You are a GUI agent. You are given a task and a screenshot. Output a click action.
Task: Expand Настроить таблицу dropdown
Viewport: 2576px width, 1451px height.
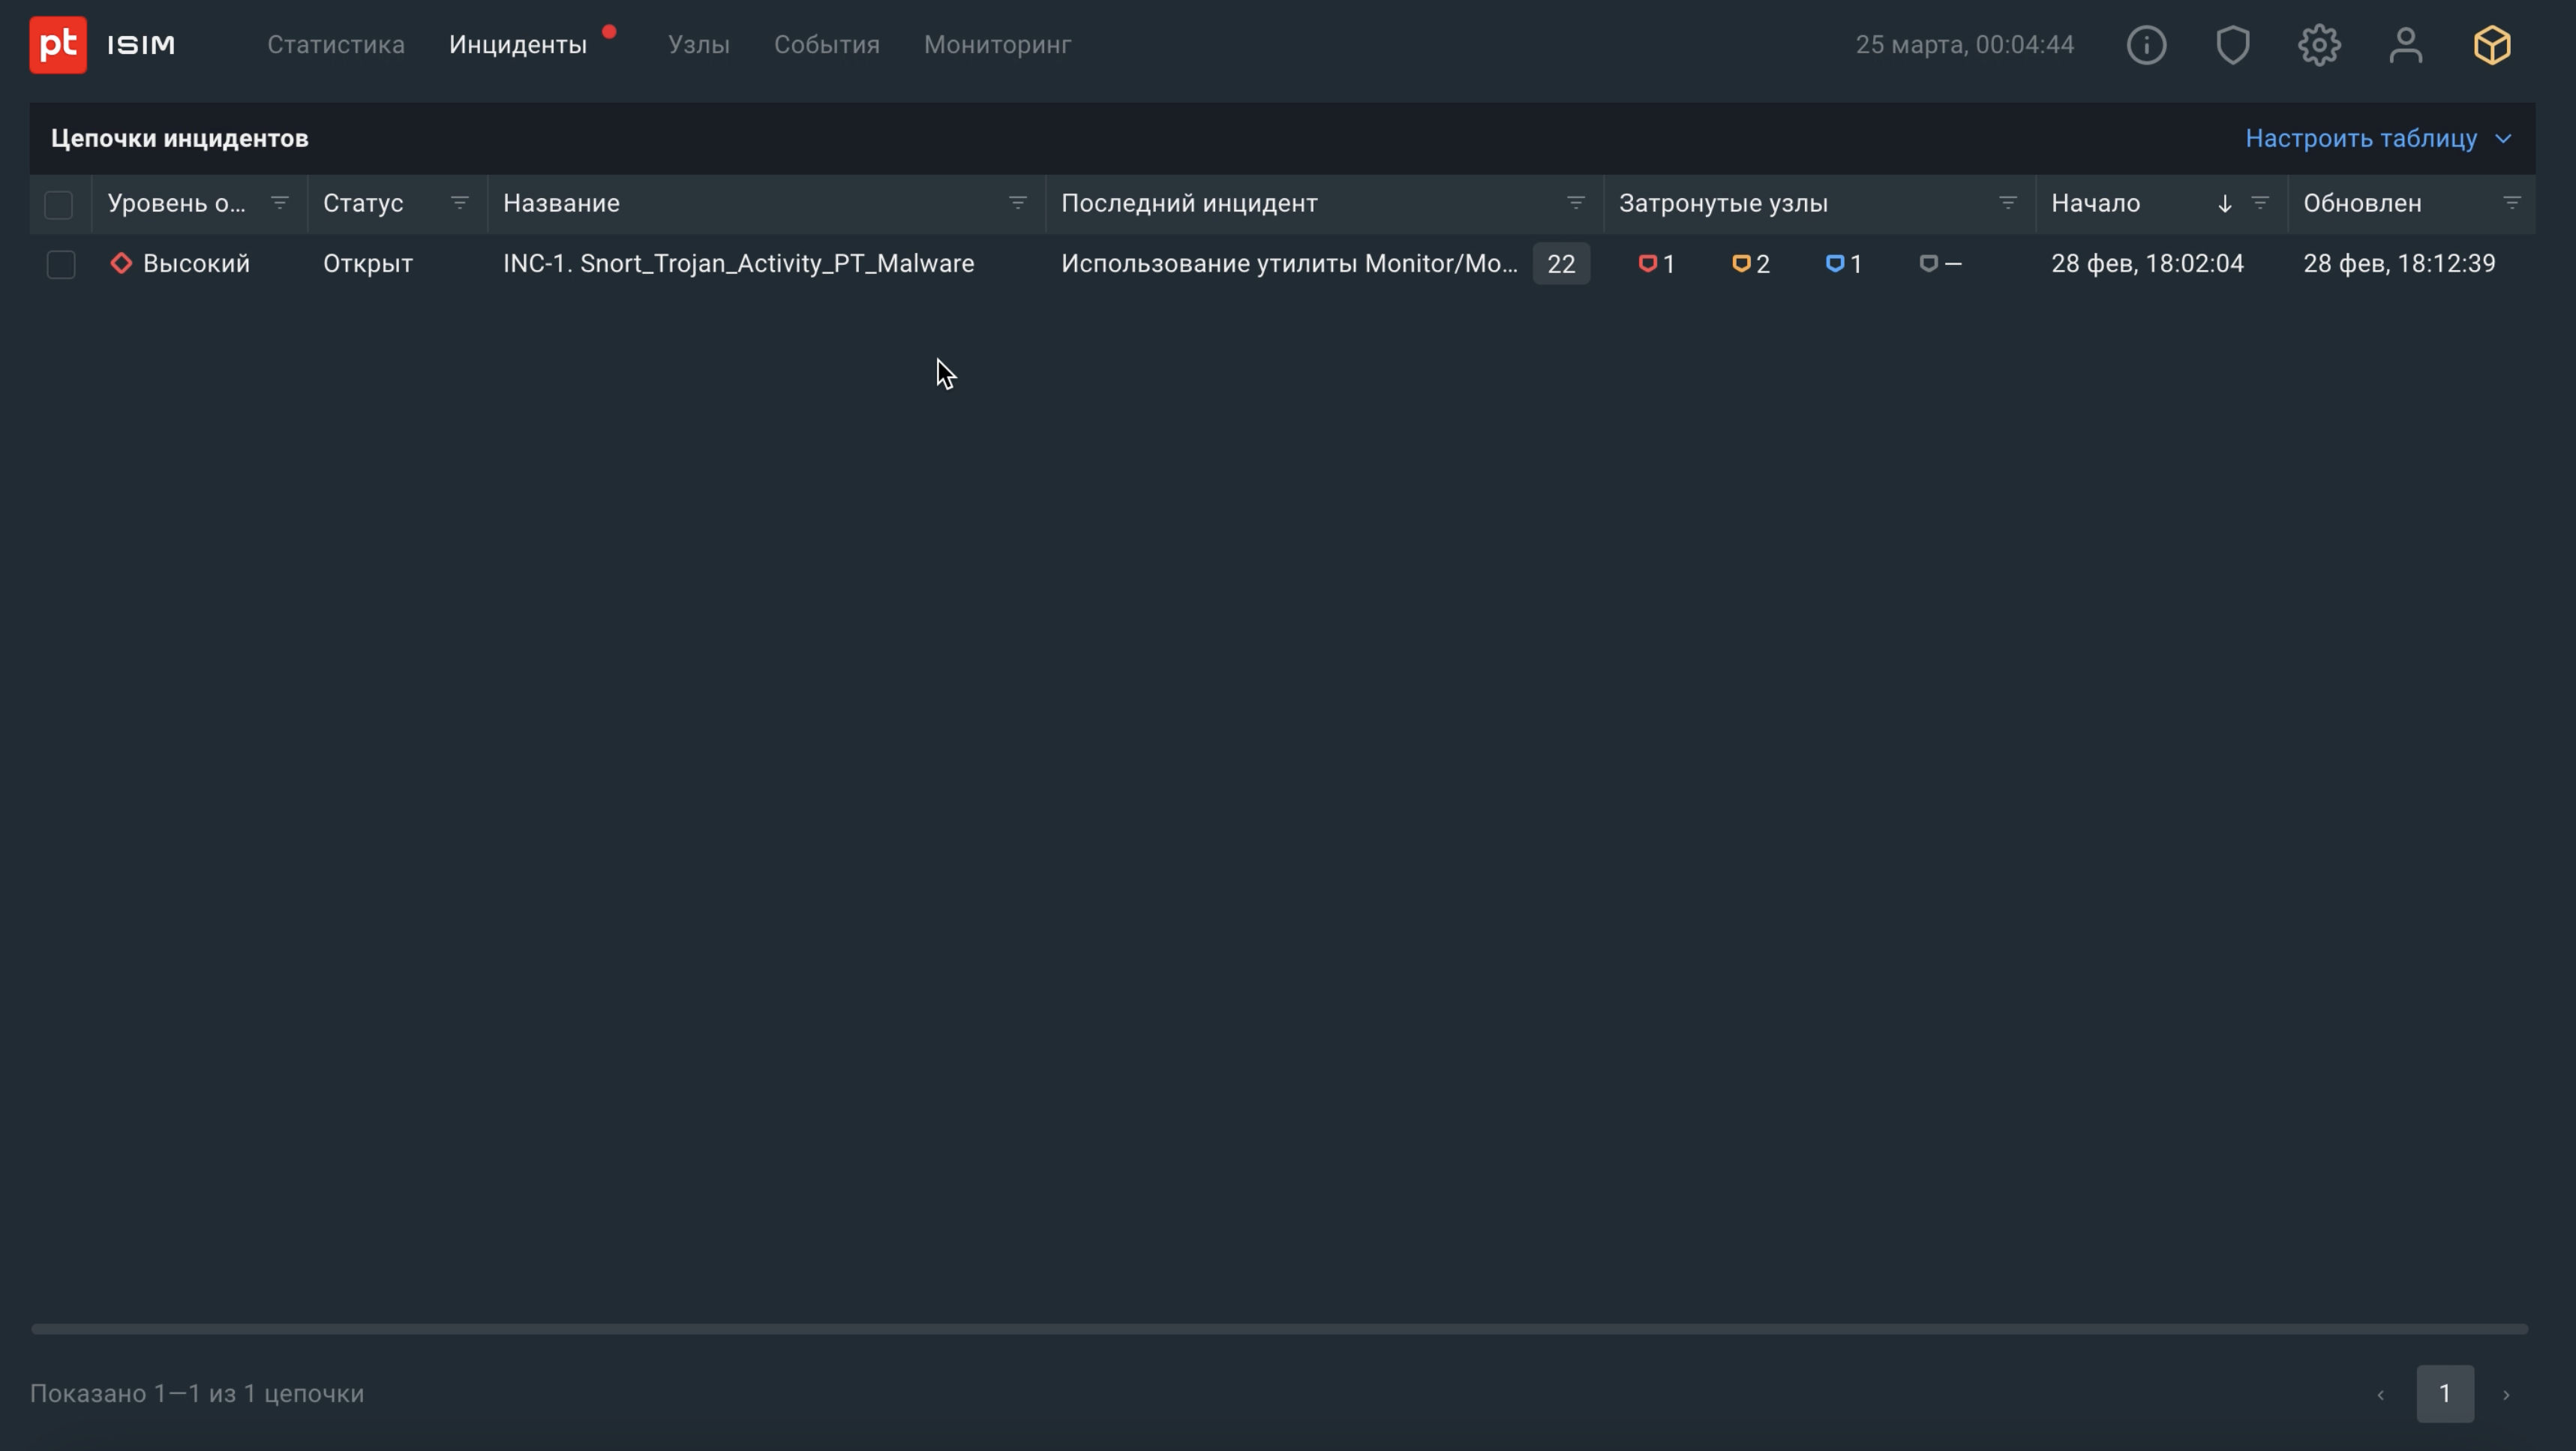2378,138
